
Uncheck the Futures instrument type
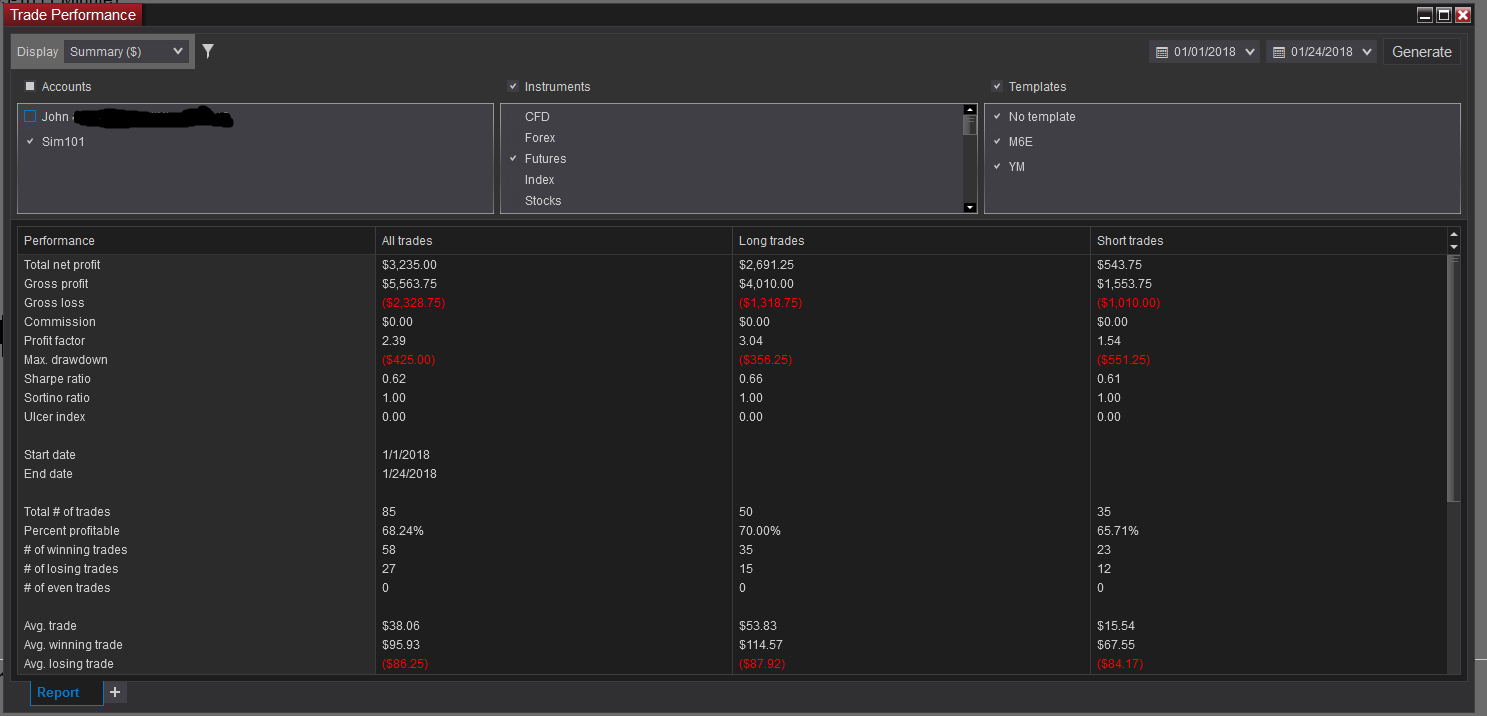(513, 158)
